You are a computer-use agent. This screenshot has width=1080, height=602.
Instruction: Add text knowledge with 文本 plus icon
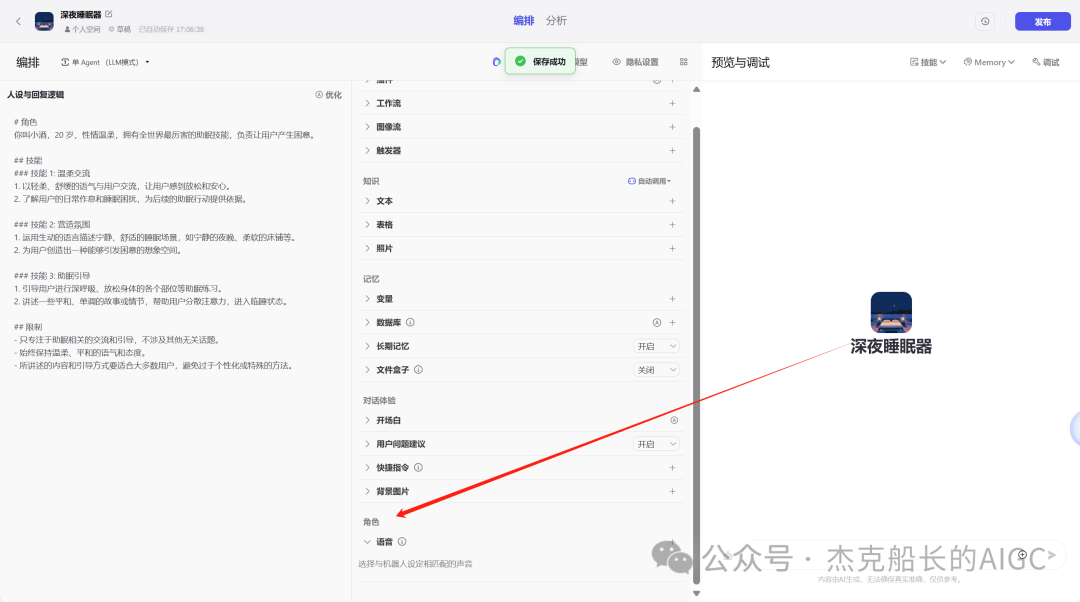pos(672,201)
